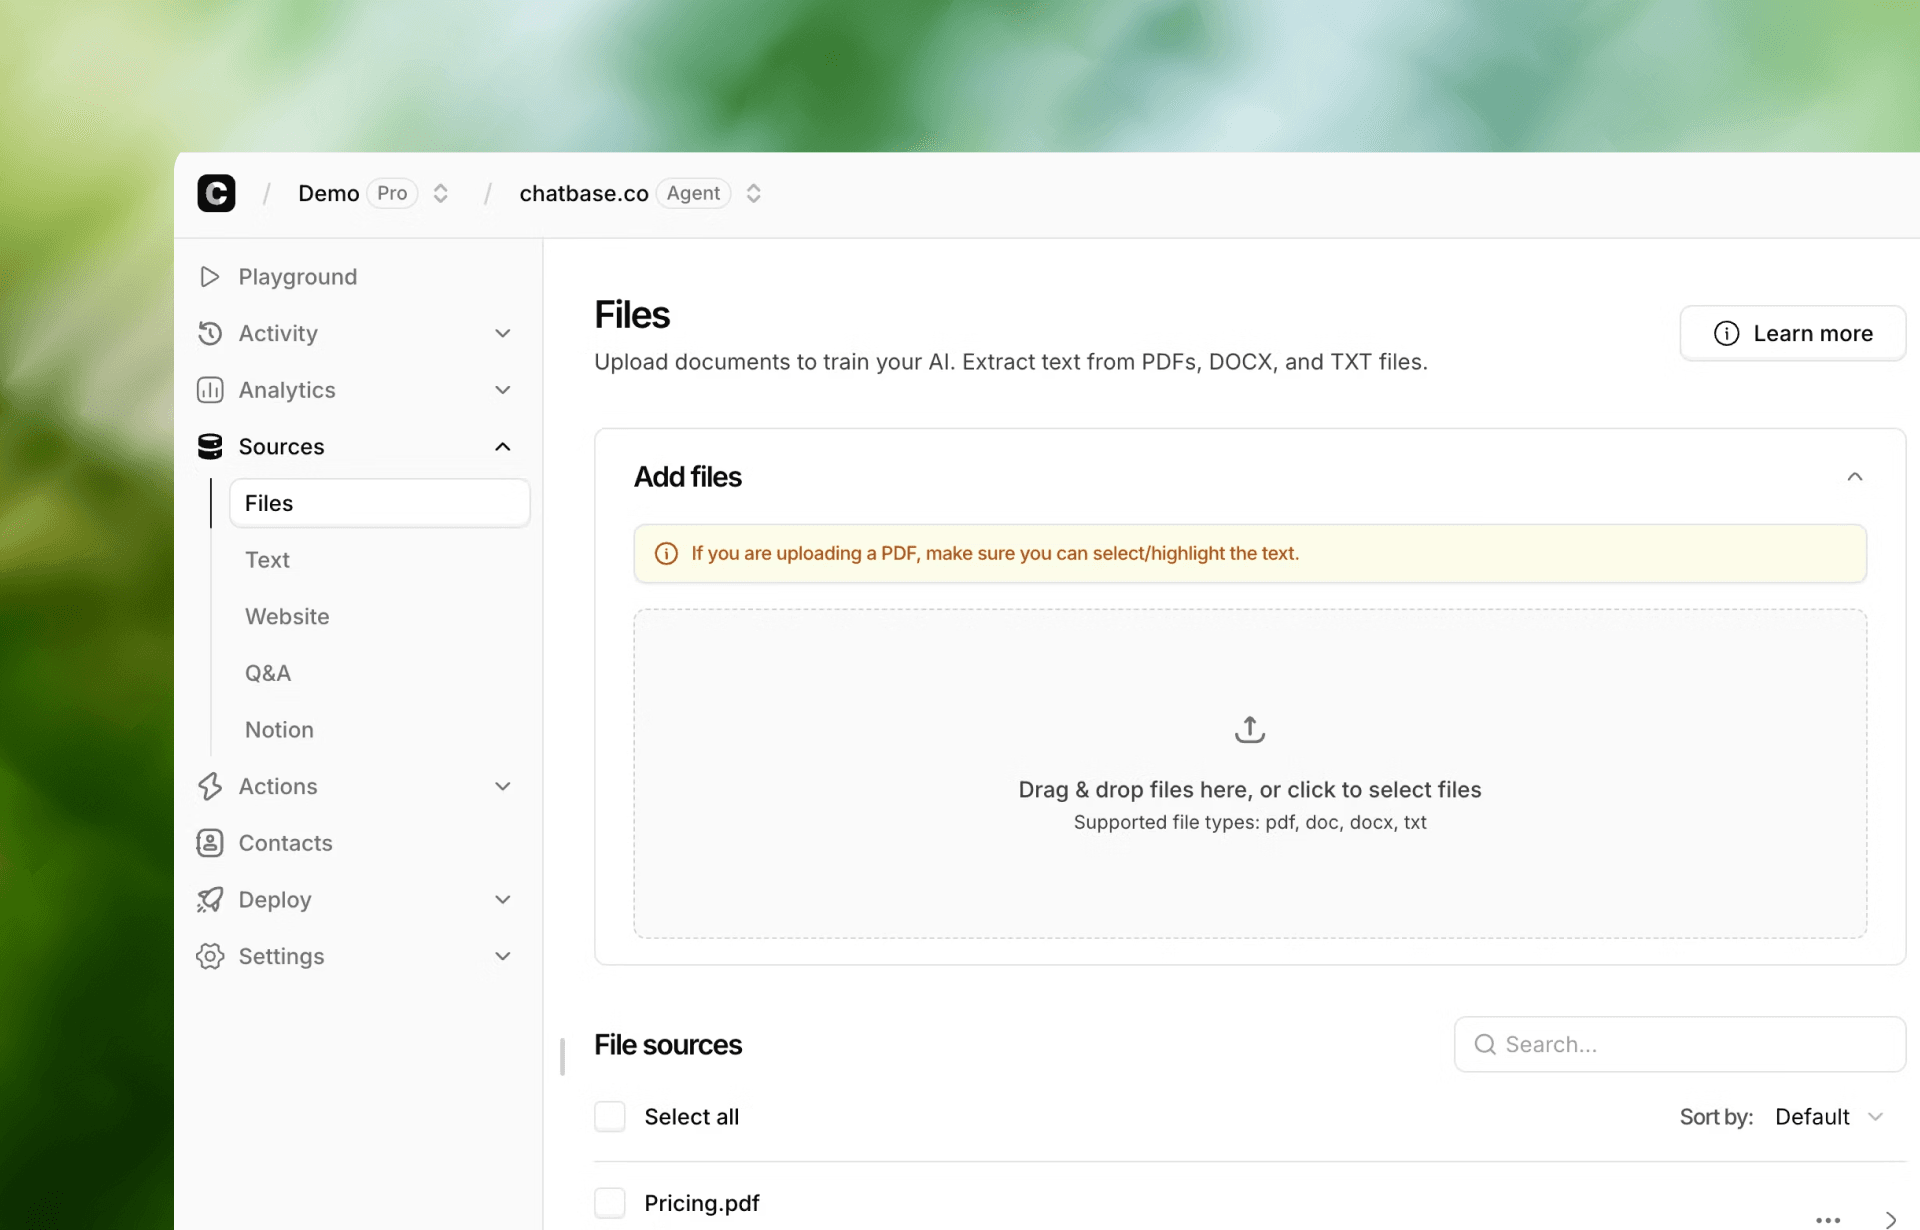This screenshot has width=1920, height=1230.
Task: Click drag & drop area to select files
Action: point(1250,774)
